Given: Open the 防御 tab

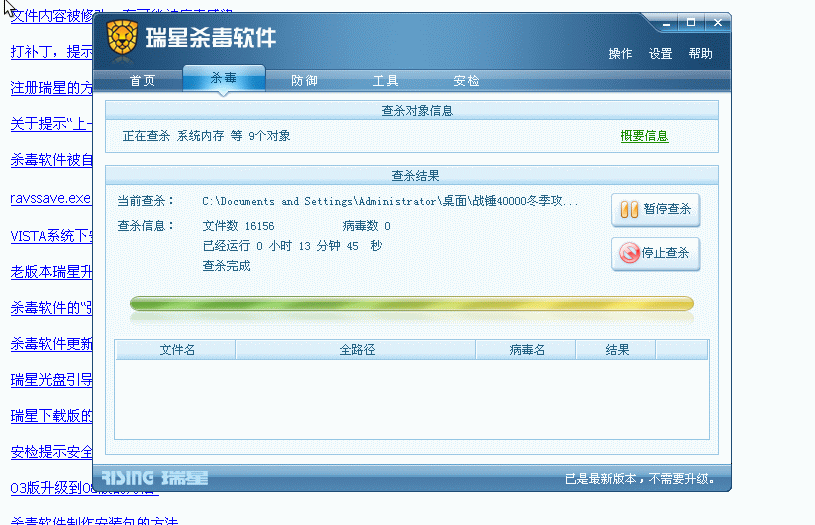Looking at the screenshot, I should 304,81.
